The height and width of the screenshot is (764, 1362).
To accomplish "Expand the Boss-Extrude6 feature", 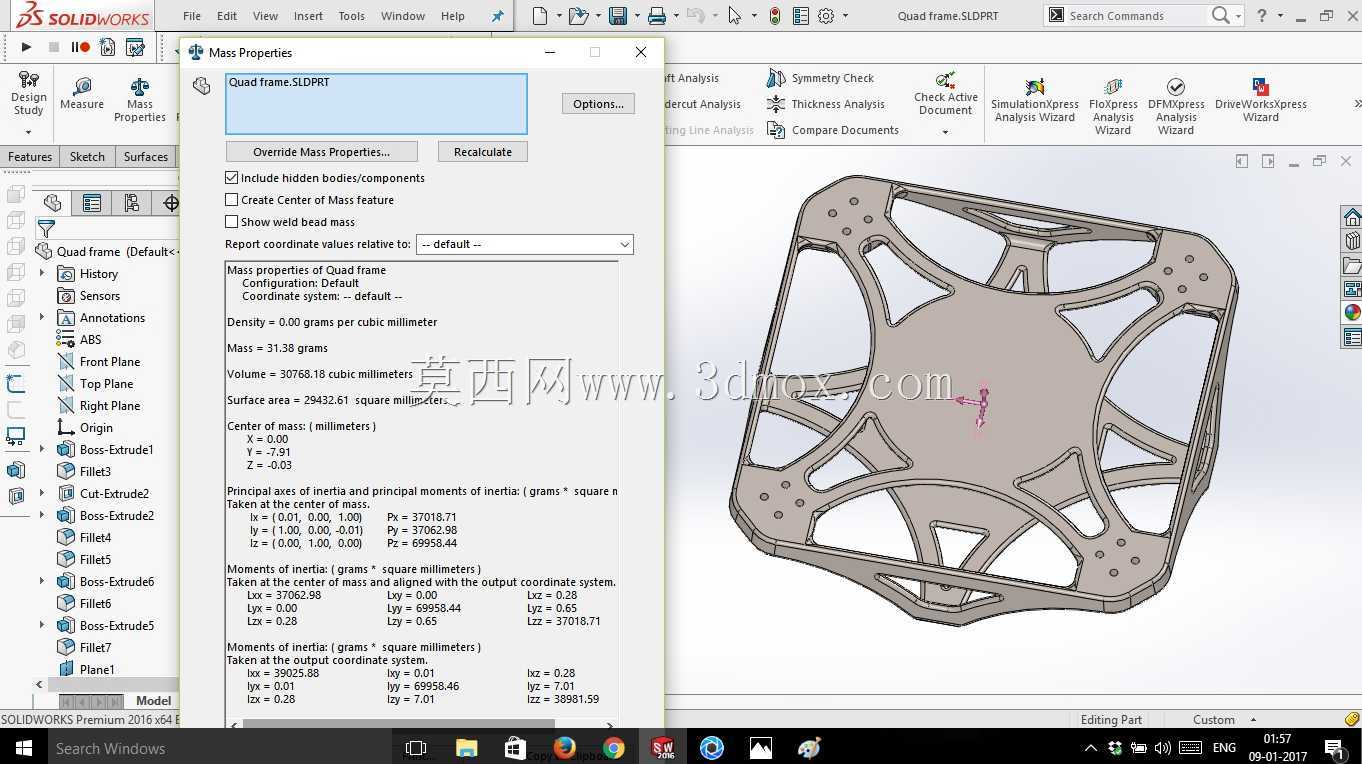I will [42, 582].
